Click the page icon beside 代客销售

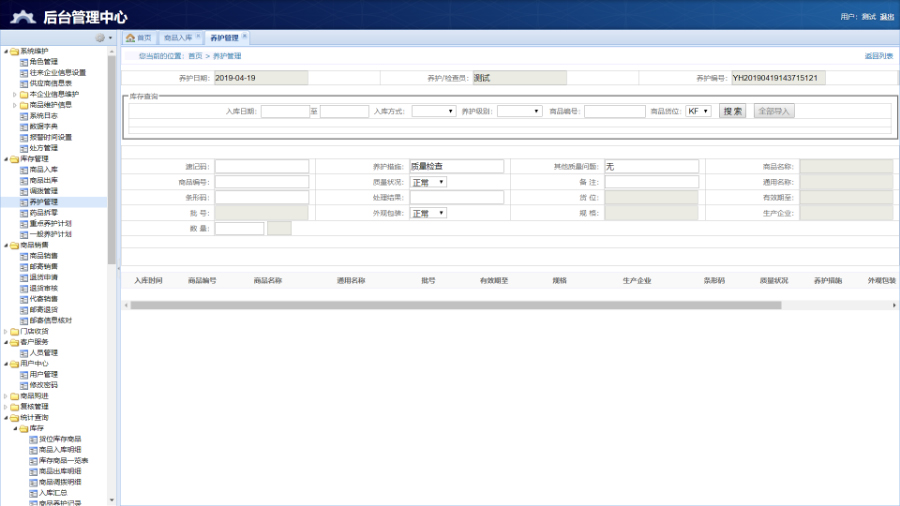(24, 299)
